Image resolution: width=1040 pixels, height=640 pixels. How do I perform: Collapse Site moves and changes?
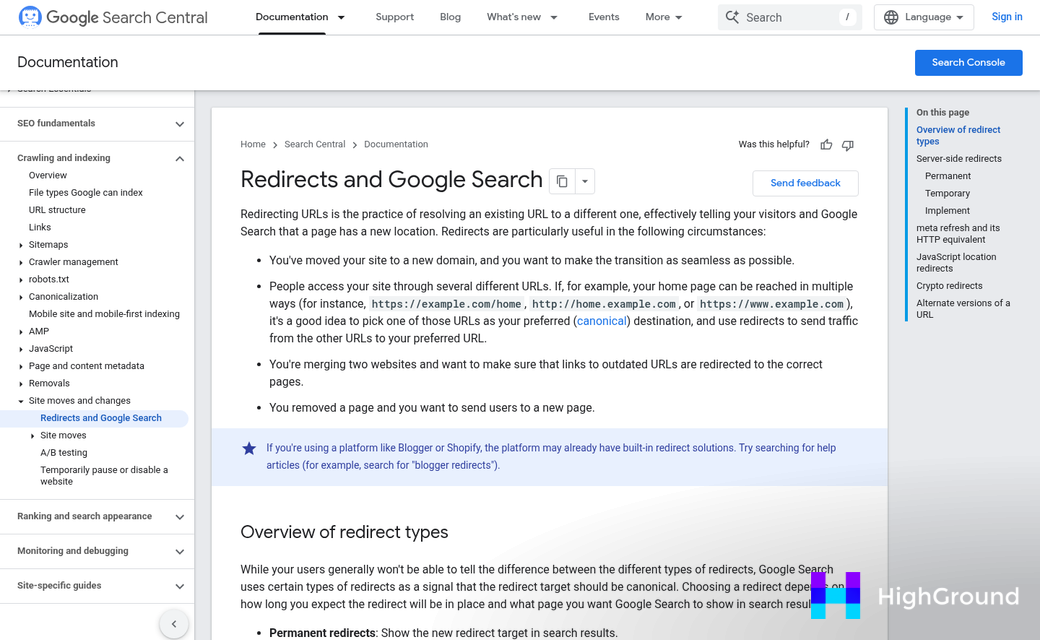coord(21,401)
